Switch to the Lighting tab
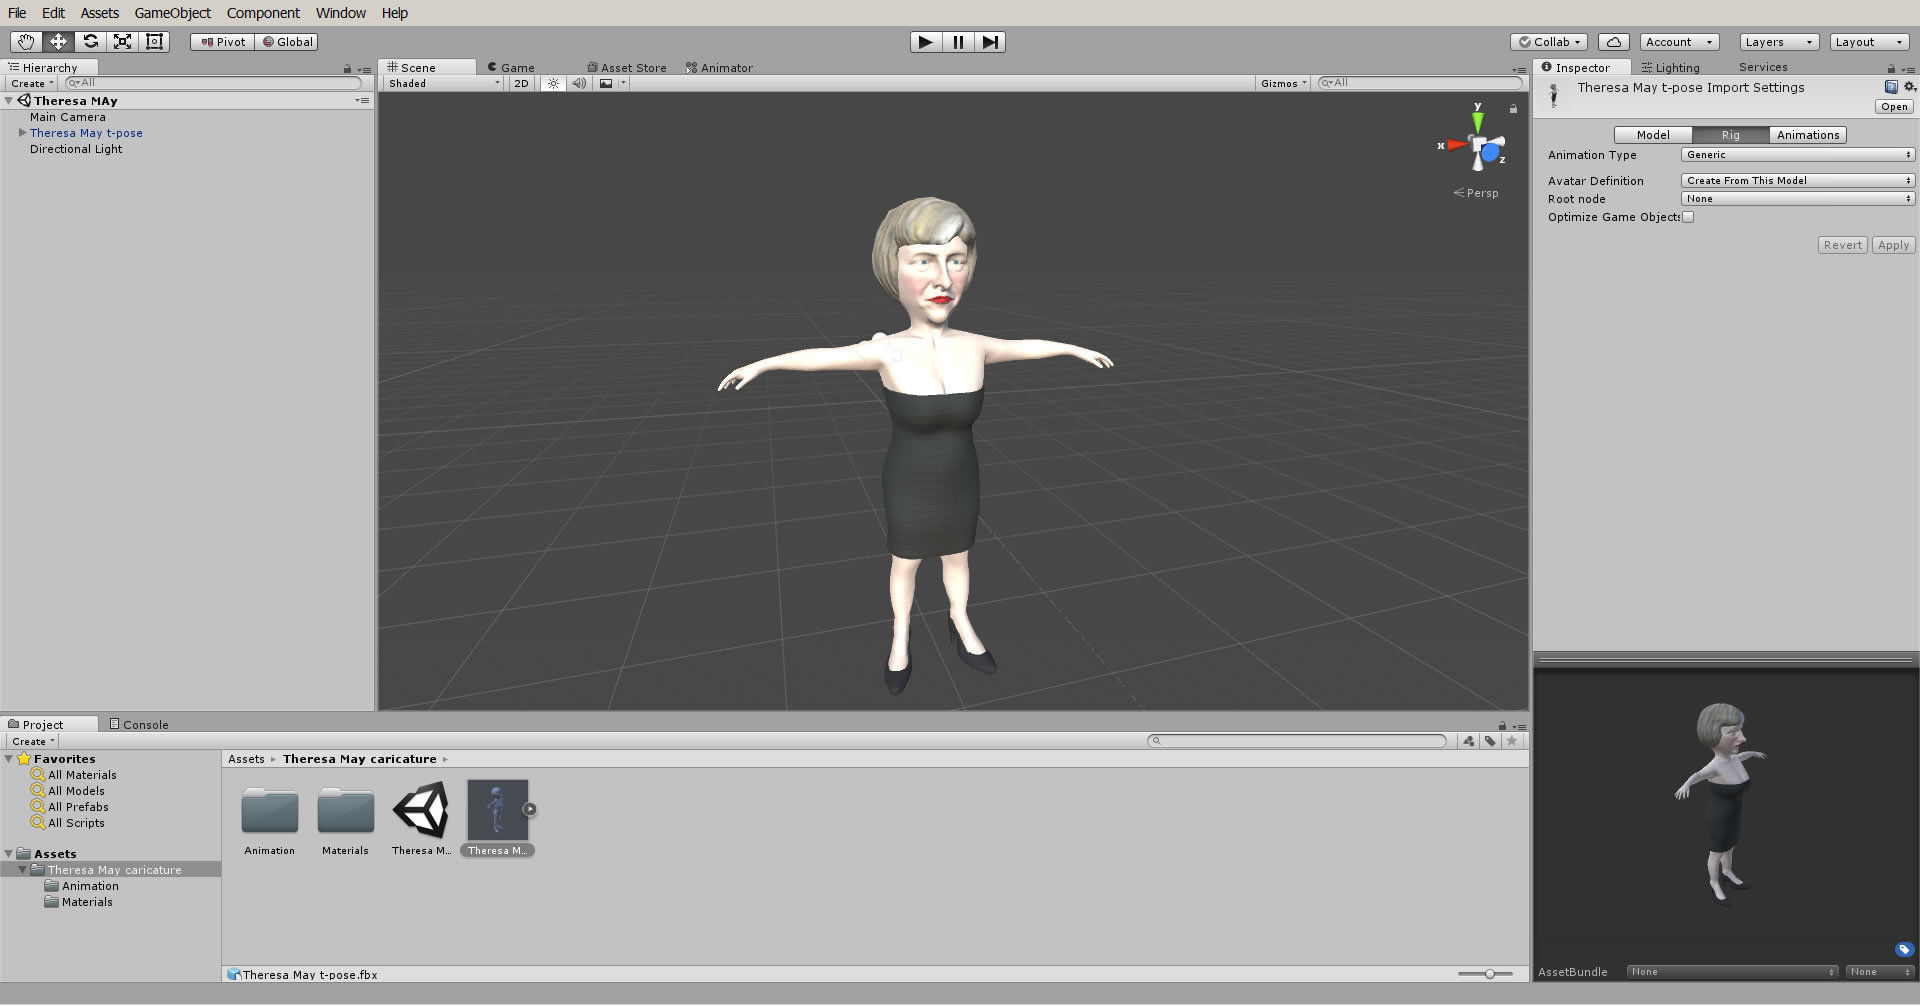 click(x=1671, y=67)
